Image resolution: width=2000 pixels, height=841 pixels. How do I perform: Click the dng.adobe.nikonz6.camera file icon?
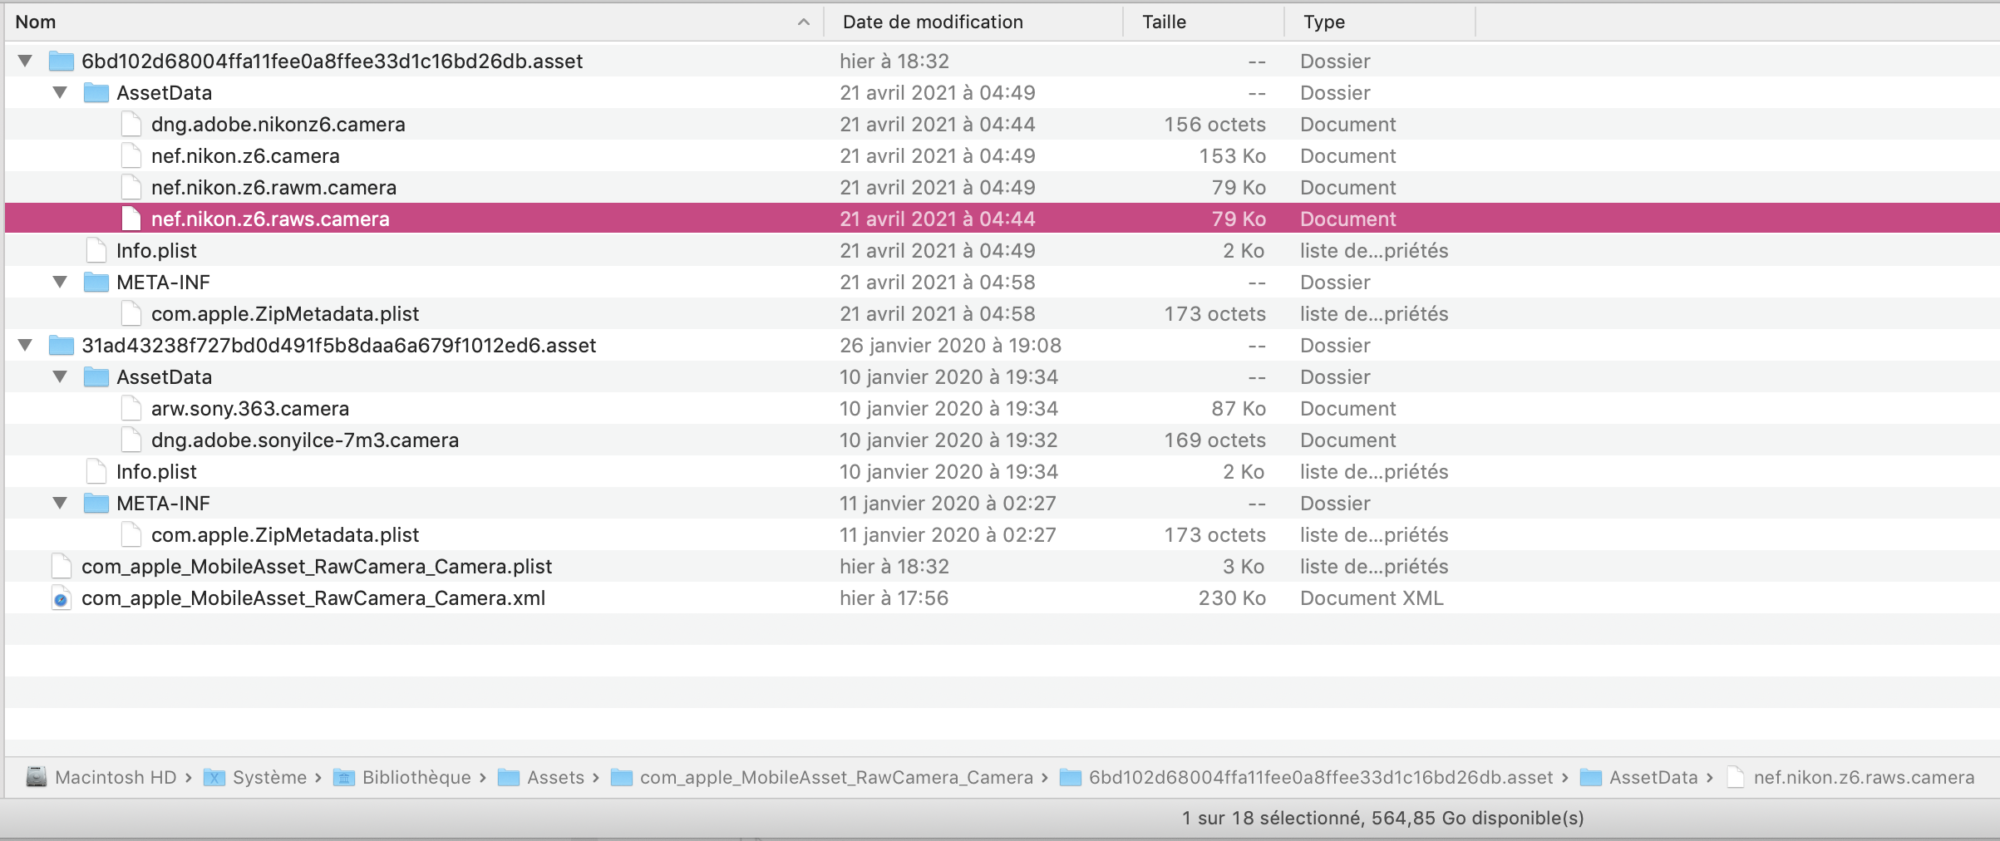tap(131, 124)
